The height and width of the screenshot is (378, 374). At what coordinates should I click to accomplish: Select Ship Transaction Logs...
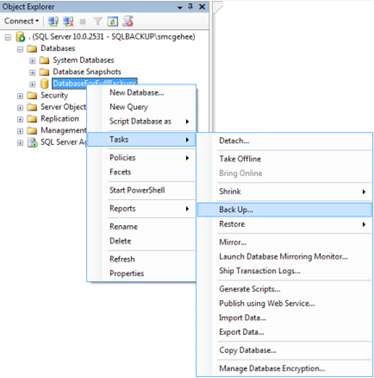[x=284, y=271]
